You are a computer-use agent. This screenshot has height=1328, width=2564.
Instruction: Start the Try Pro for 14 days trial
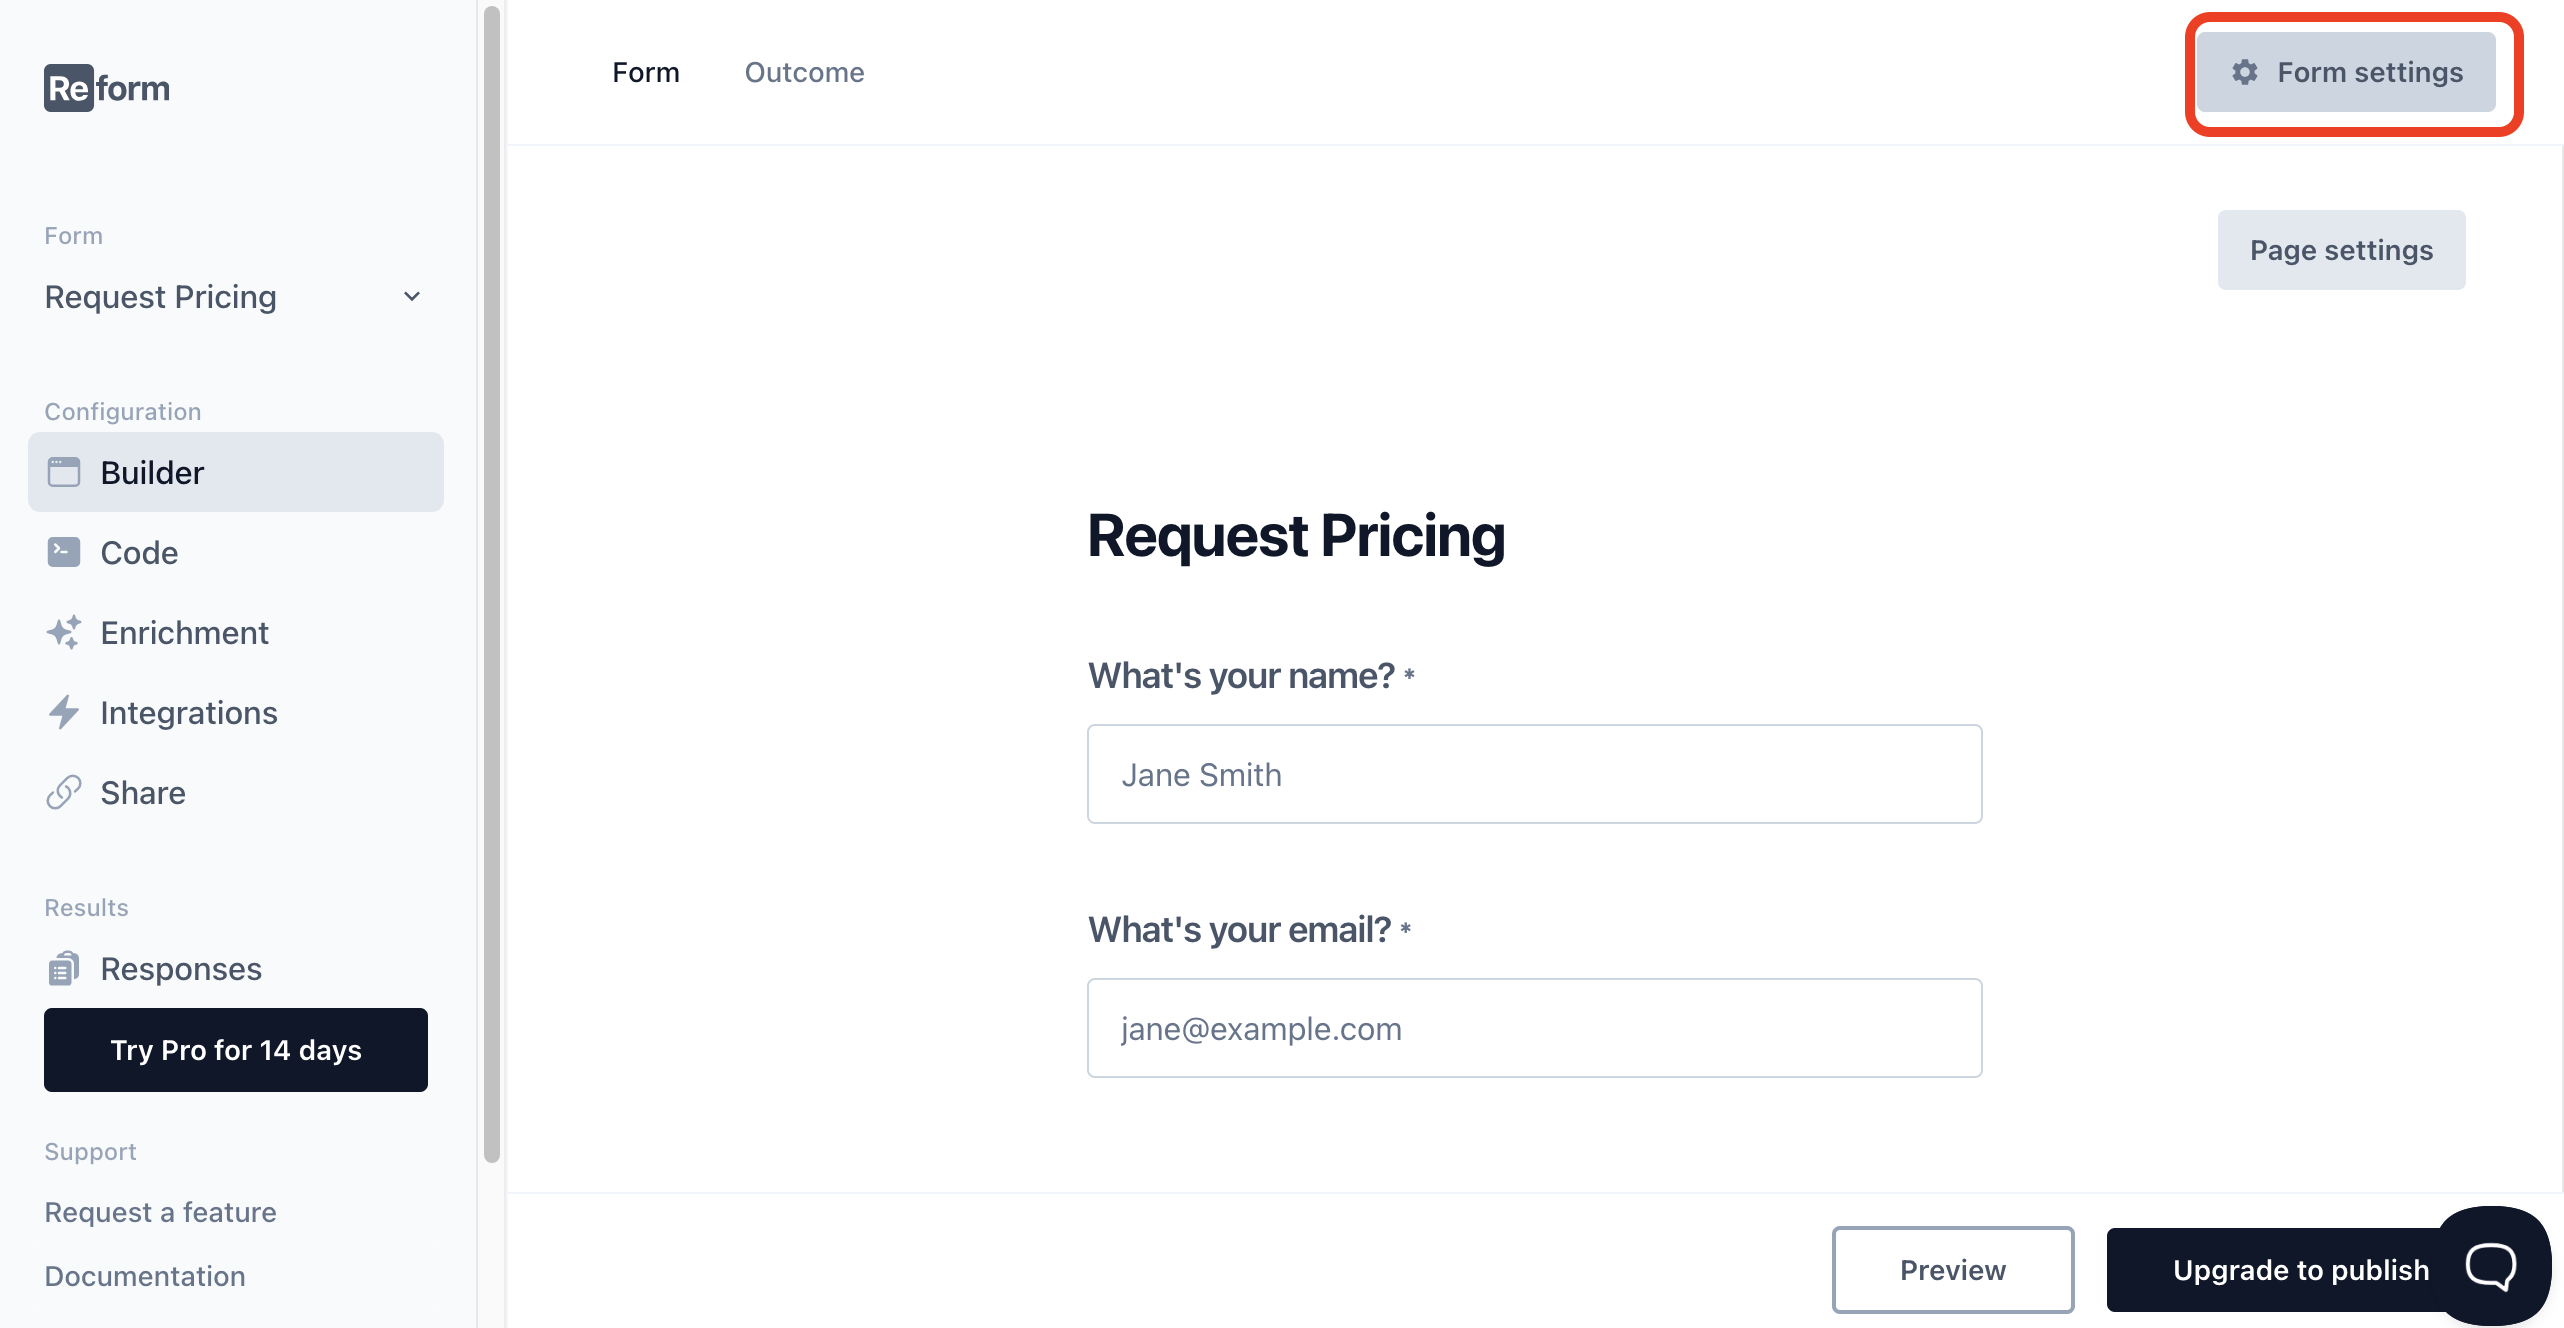click(x=236, y=1050)
